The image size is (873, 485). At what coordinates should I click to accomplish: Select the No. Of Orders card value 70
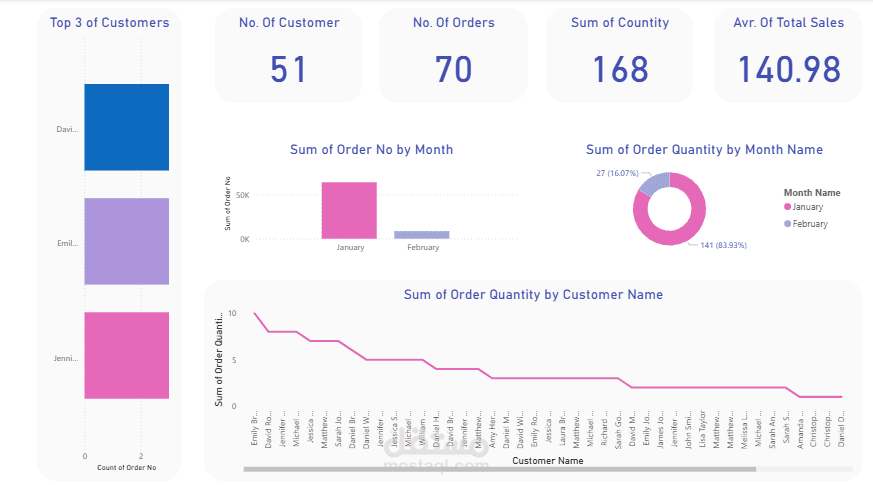click(453, 70)
